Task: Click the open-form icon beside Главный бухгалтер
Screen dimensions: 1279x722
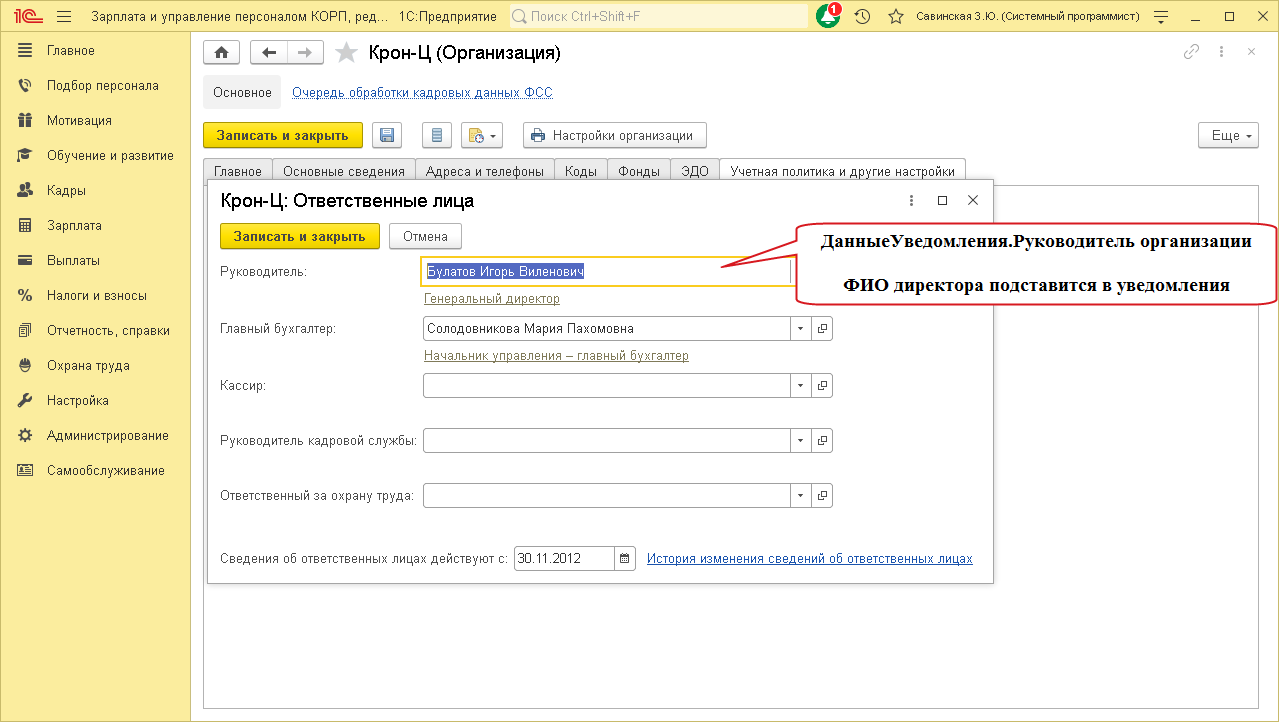Action: click(x=823, y=328)
